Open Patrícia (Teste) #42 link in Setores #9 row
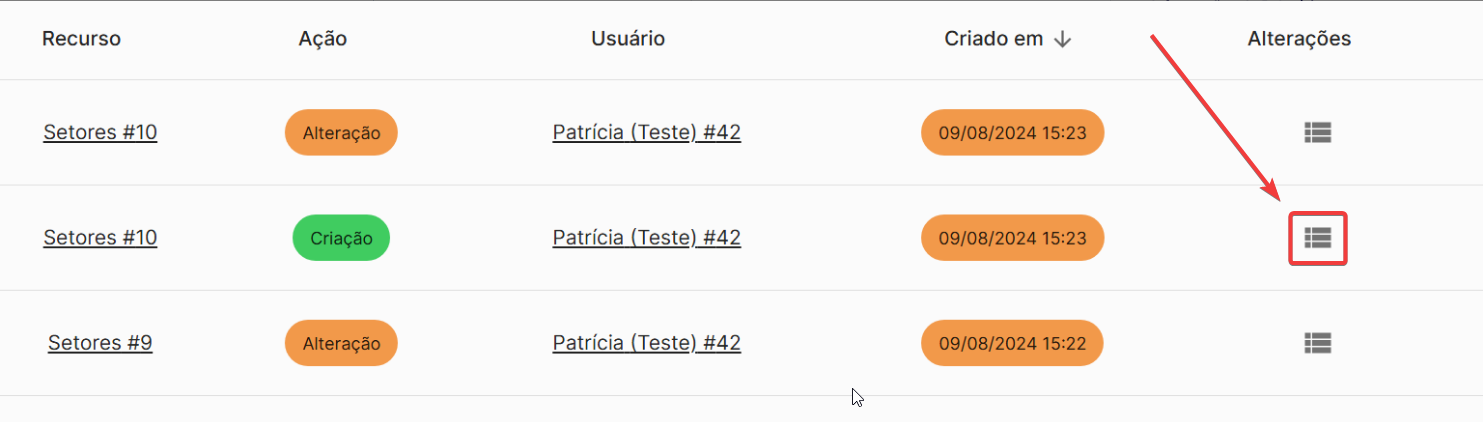1483x422 pixels. coord(646,343)
